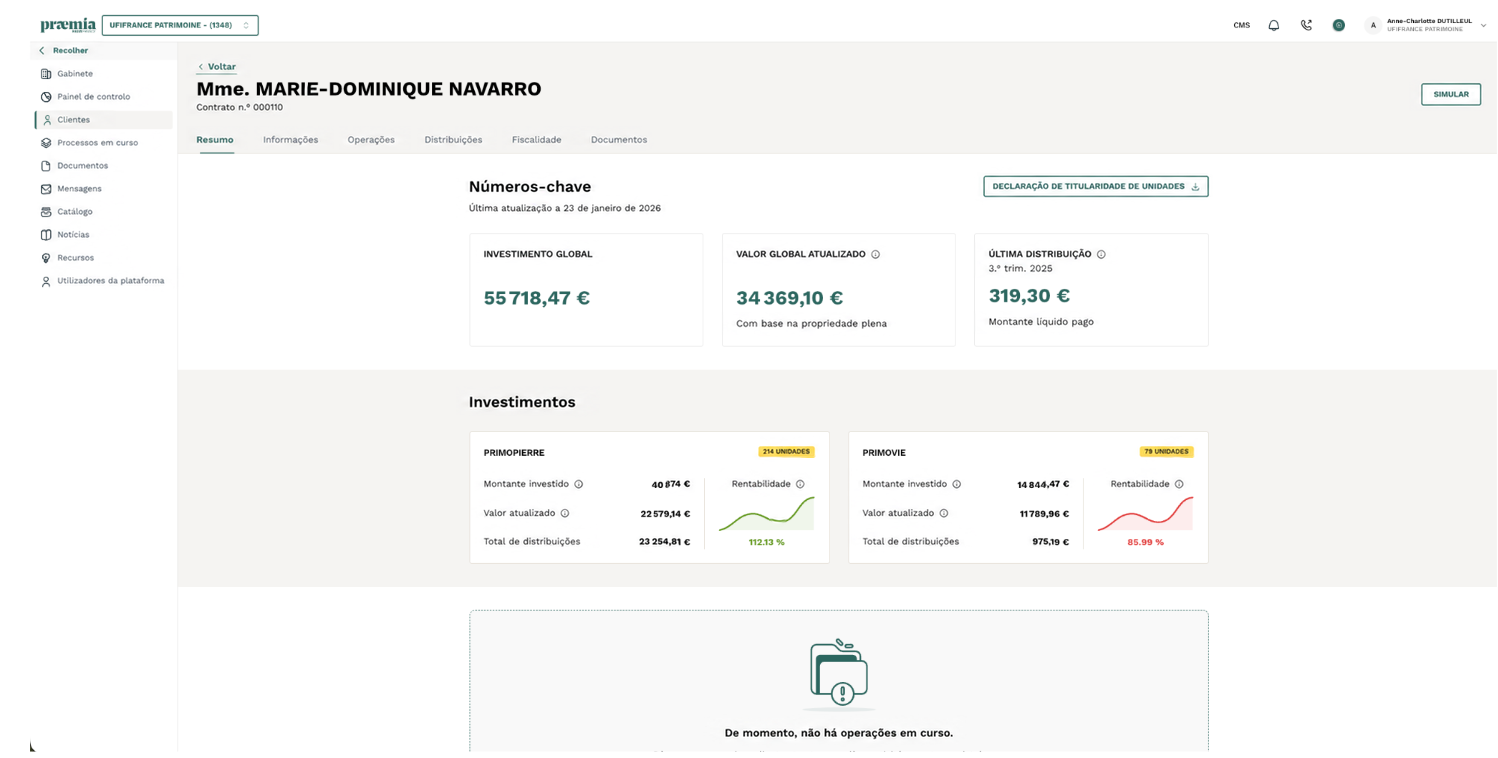The image size is (1498, 758).
Task: Click info icon beside PRIMOPIERRE Rentabilidade
Action: pyautogui.click(x=800, y=484)
